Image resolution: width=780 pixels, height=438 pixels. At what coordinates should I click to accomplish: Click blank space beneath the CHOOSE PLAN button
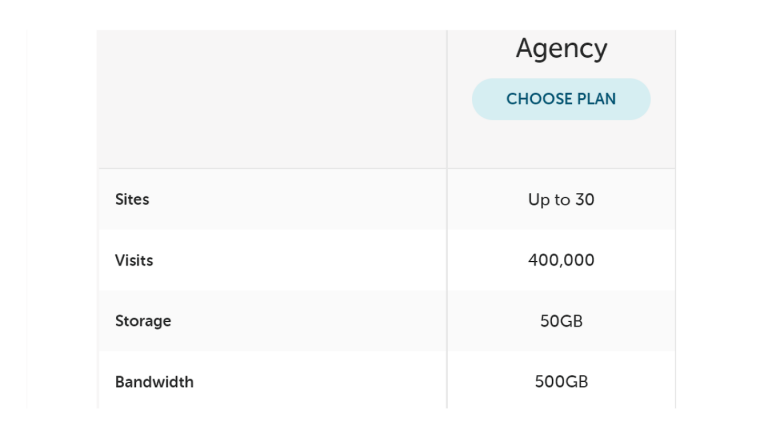[x=561, y=143]
